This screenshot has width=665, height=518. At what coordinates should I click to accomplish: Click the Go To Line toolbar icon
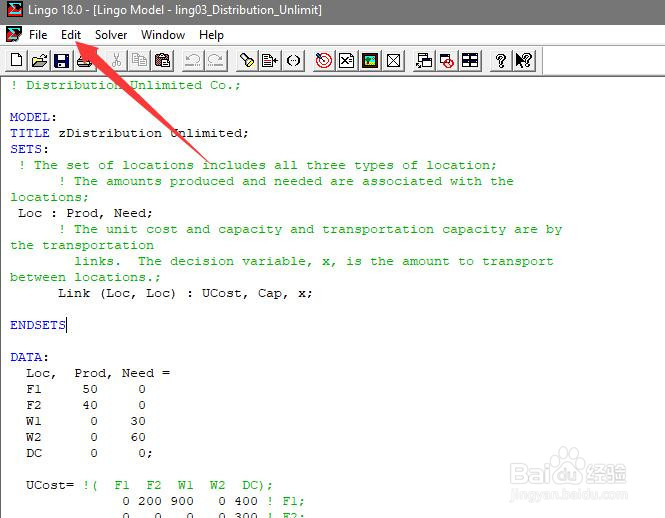(x=270, y=61)
